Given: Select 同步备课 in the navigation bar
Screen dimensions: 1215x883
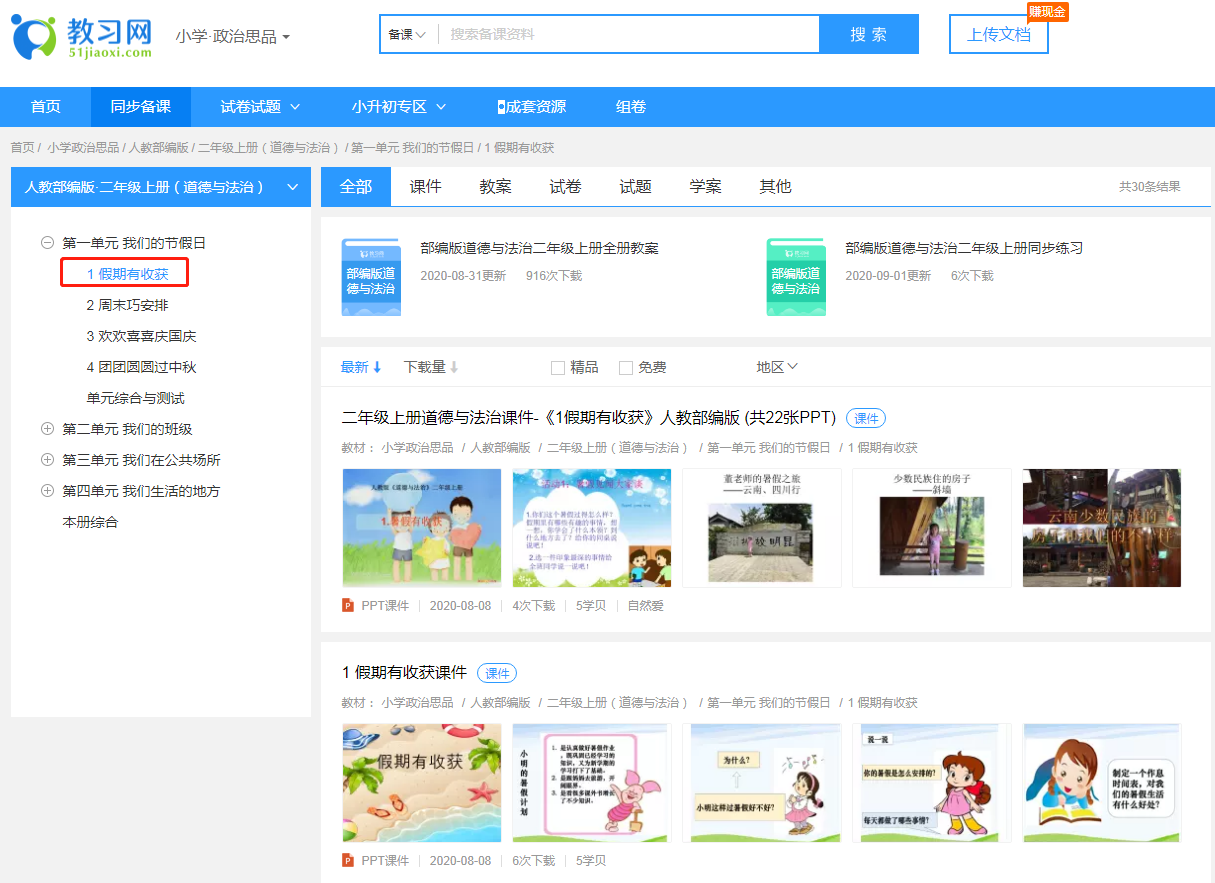Looking at the screenshot, I should pos(141,106).
